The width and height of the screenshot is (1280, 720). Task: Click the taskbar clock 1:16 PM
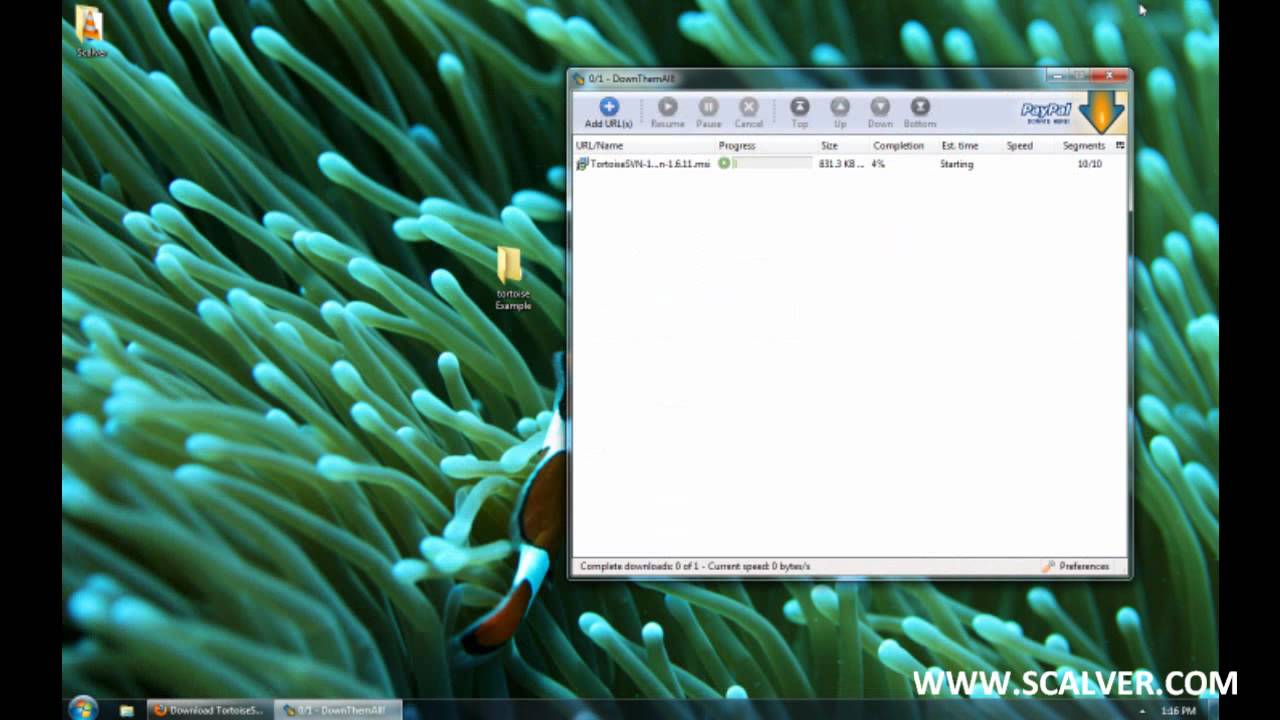click(x=1178, y=710)
